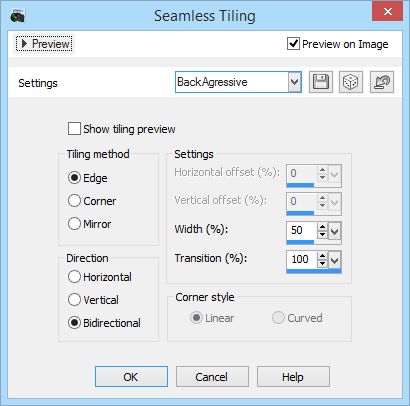Open the BackAgressive presets dropdown

[x=295, y=82]
